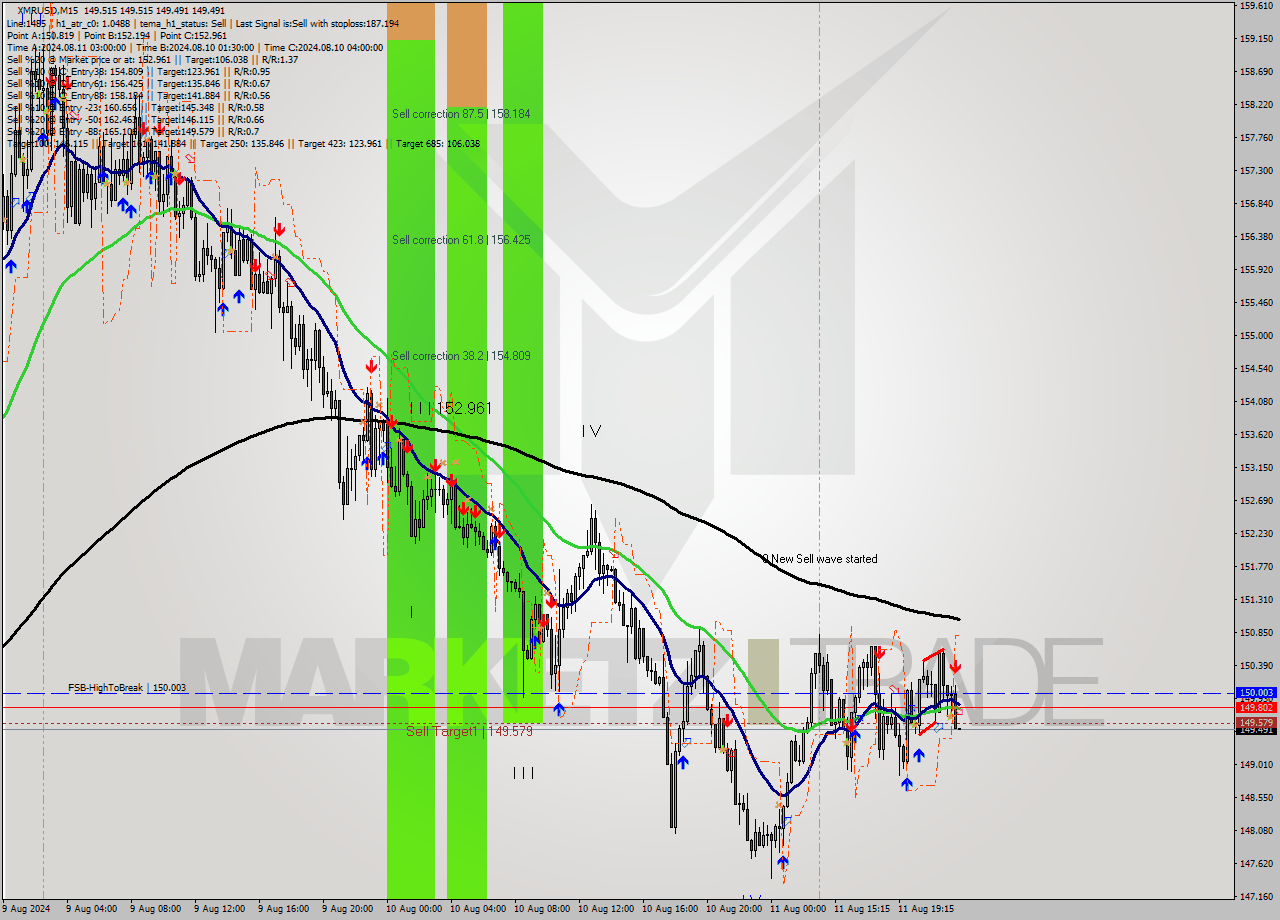This screenshot has width=1280, height=920.
Task: Click the 'Sell correction 38.2 | 154.809' label
Action: pos(461,356)
